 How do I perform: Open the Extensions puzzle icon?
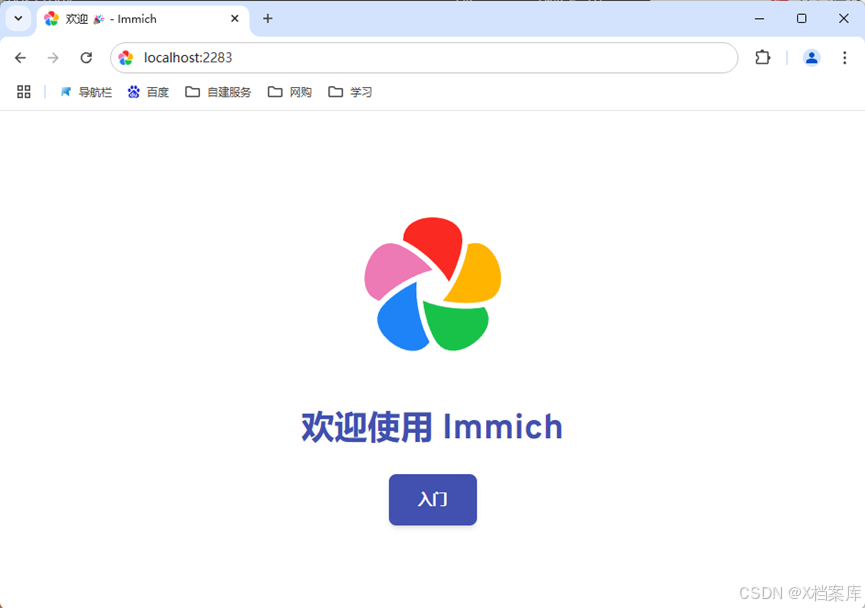coord(762,57)
